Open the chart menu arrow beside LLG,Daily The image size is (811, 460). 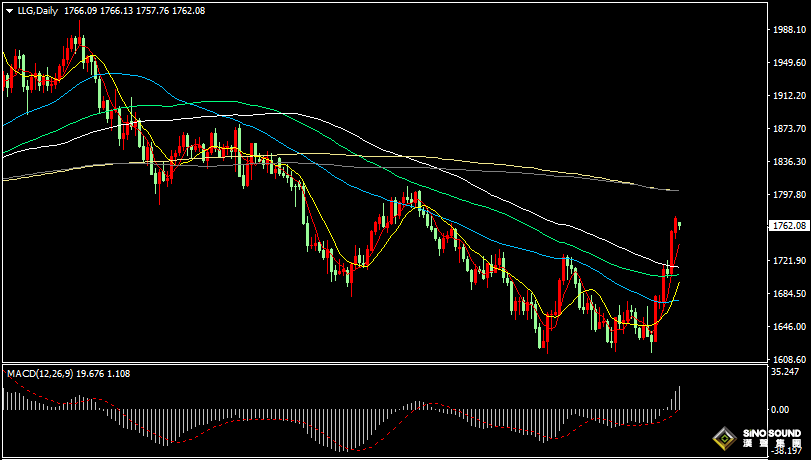tap(9, 10)
